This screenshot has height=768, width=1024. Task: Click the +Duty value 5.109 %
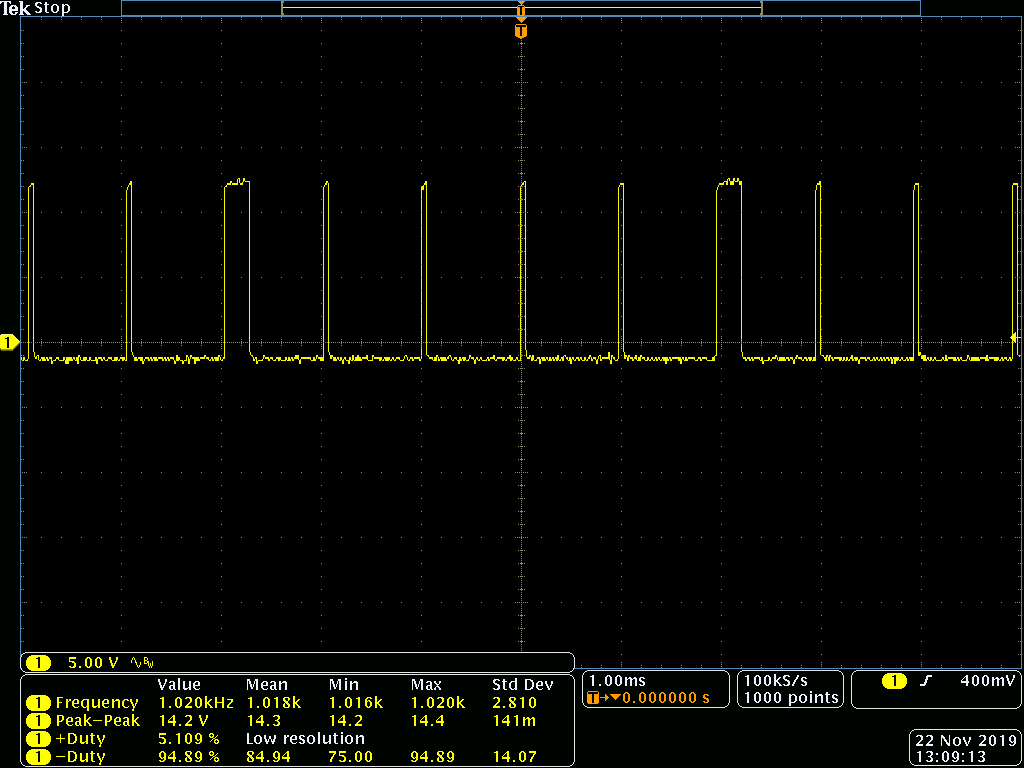point(189,739)
